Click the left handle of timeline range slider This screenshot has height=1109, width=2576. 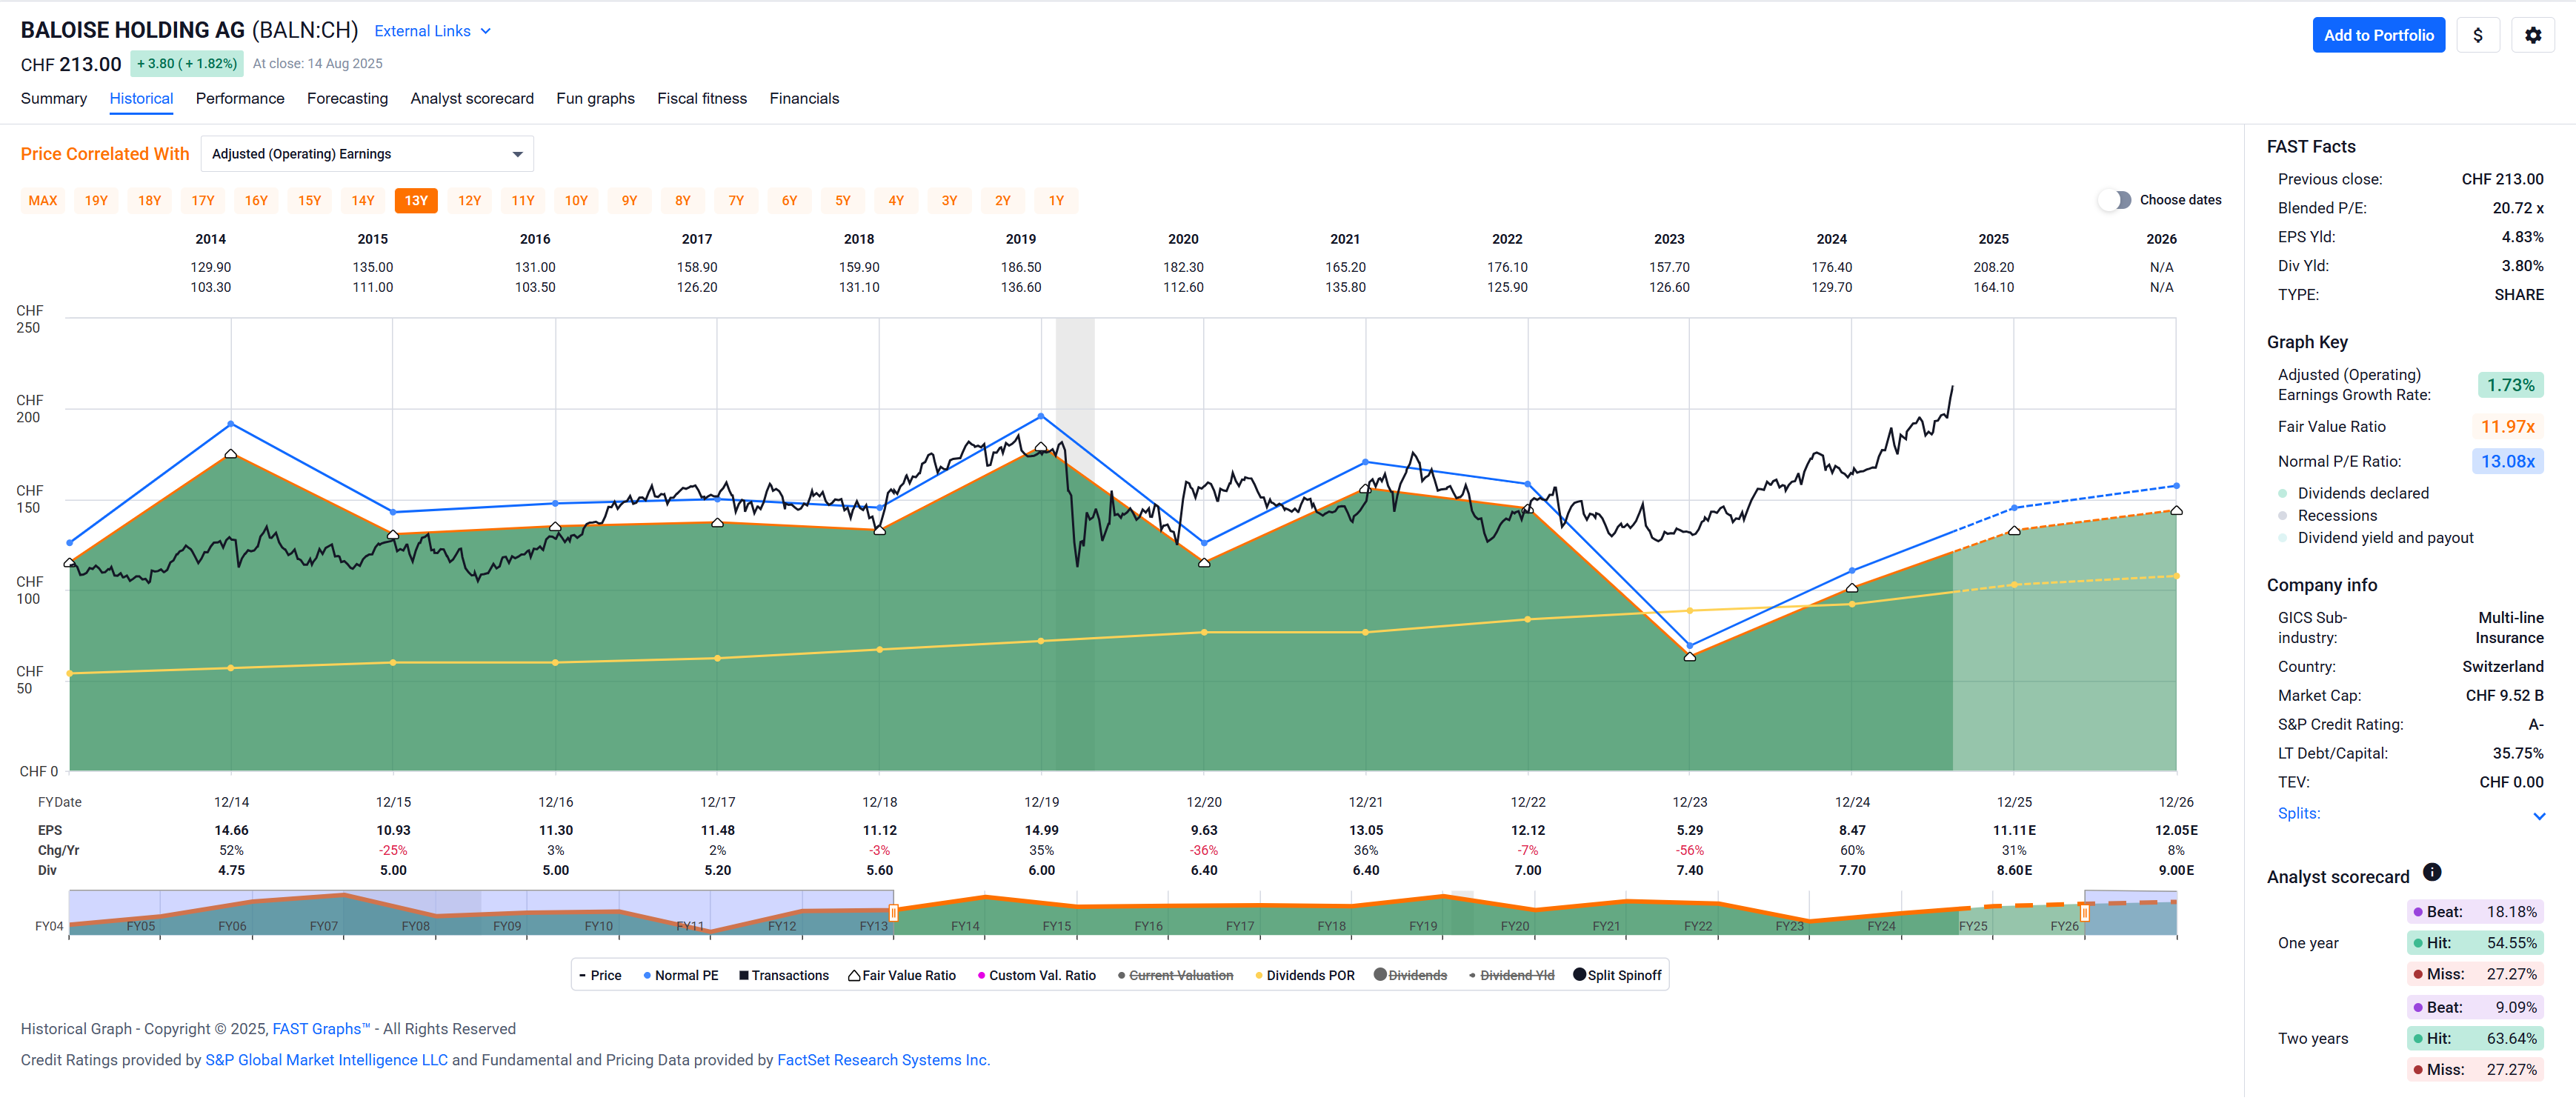tap(893, 912)
